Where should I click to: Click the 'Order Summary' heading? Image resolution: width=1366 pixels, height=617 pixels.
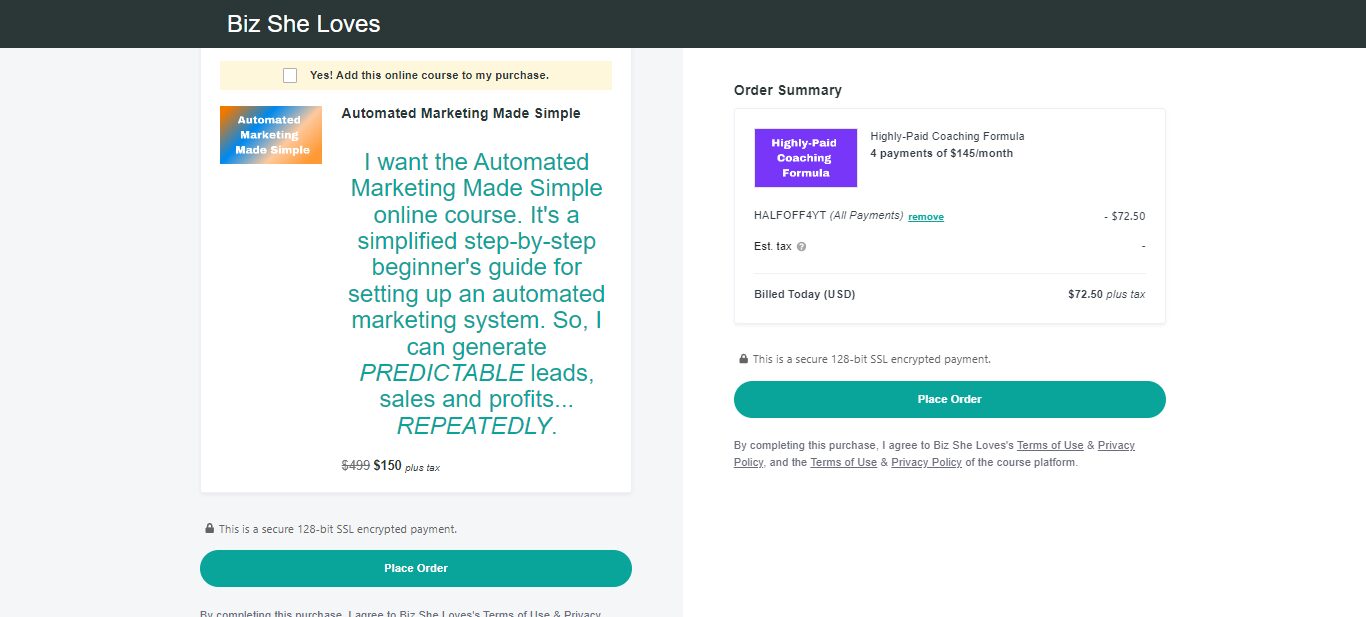788,90
